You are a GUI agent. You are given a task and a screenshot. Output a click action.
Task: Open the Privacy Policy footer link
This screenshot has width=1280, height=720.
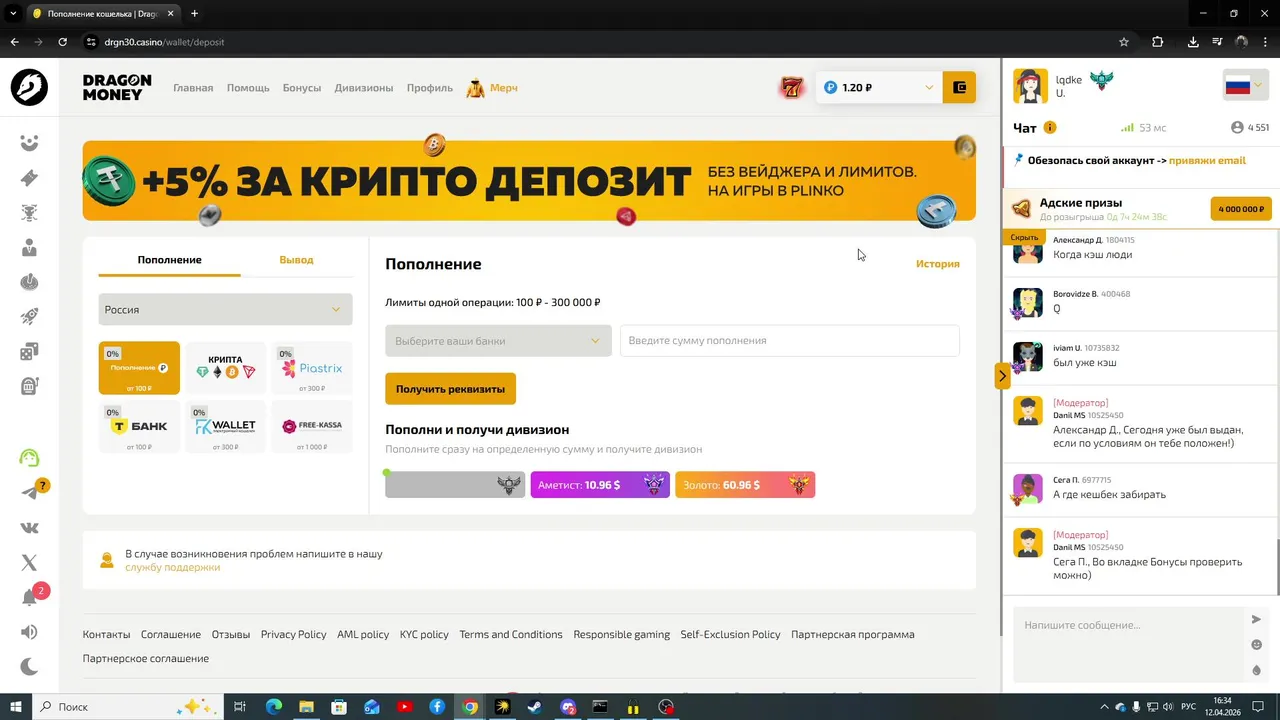pyautogui.click(x=293, y=634)
